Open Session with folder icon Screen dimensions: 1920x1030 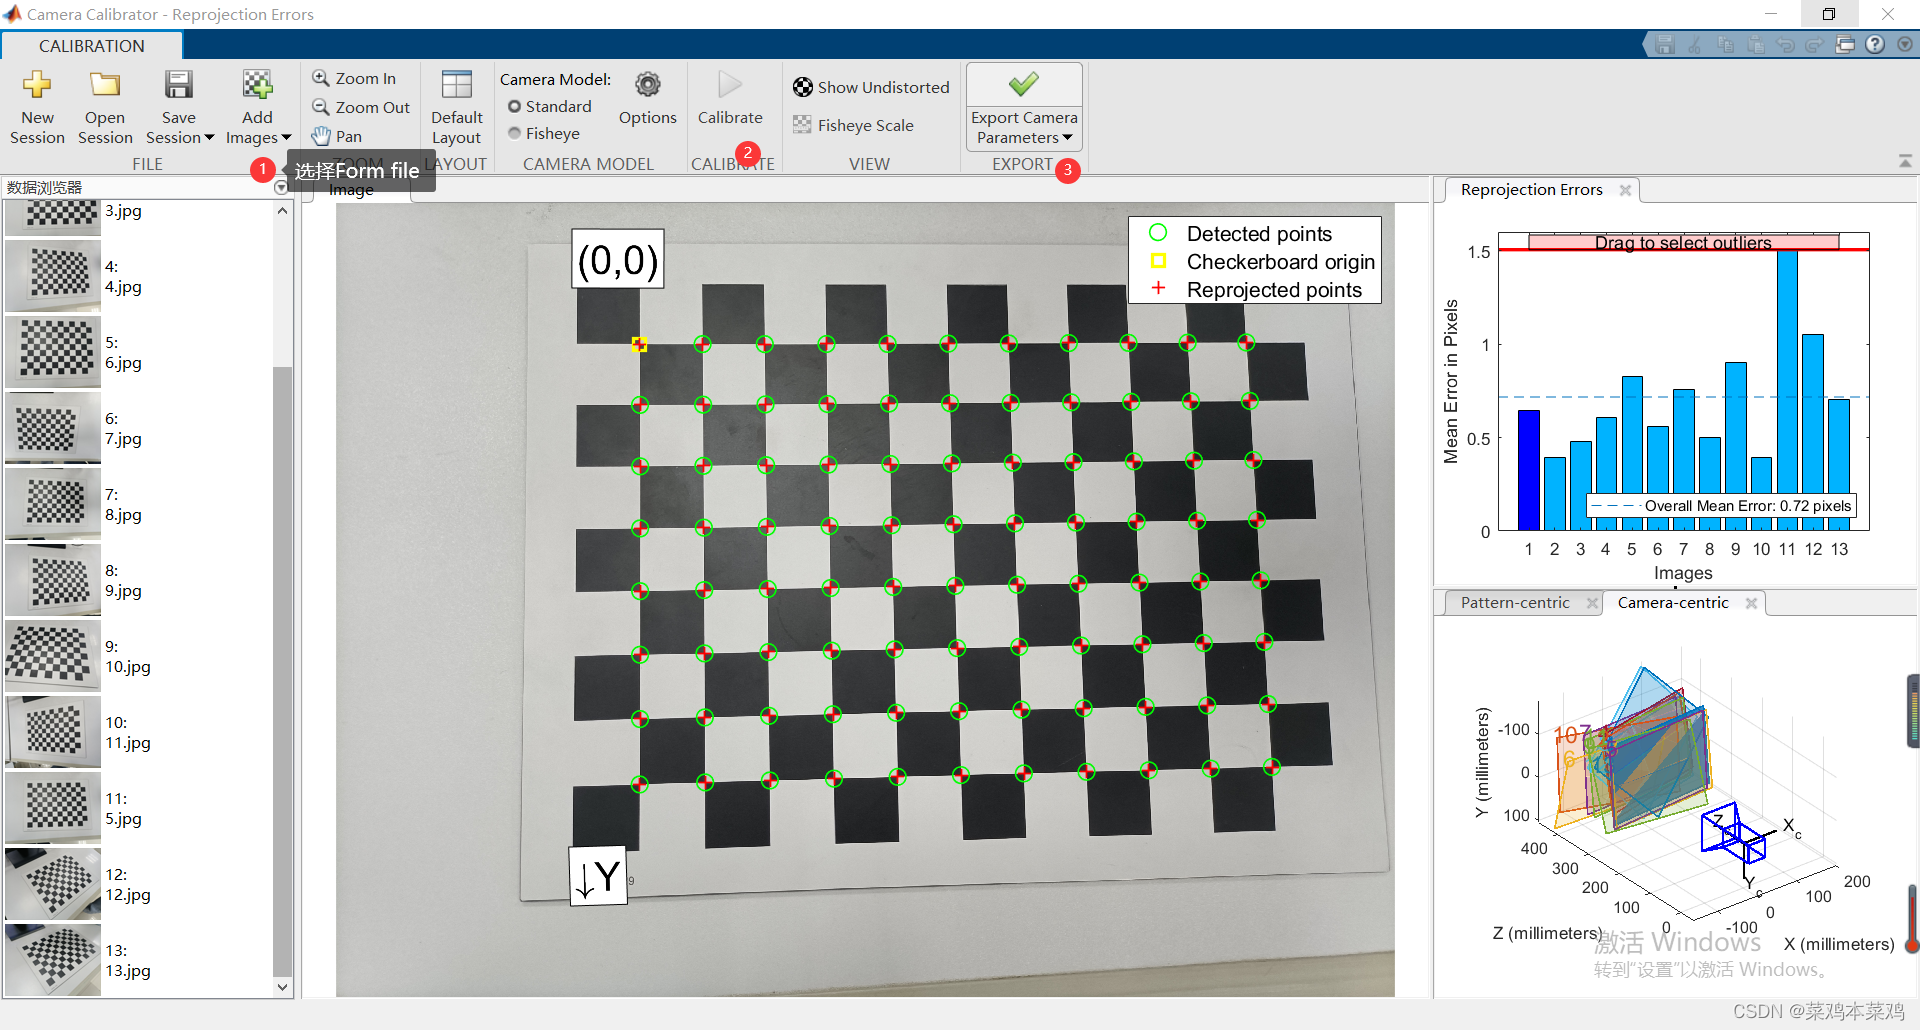105,107
